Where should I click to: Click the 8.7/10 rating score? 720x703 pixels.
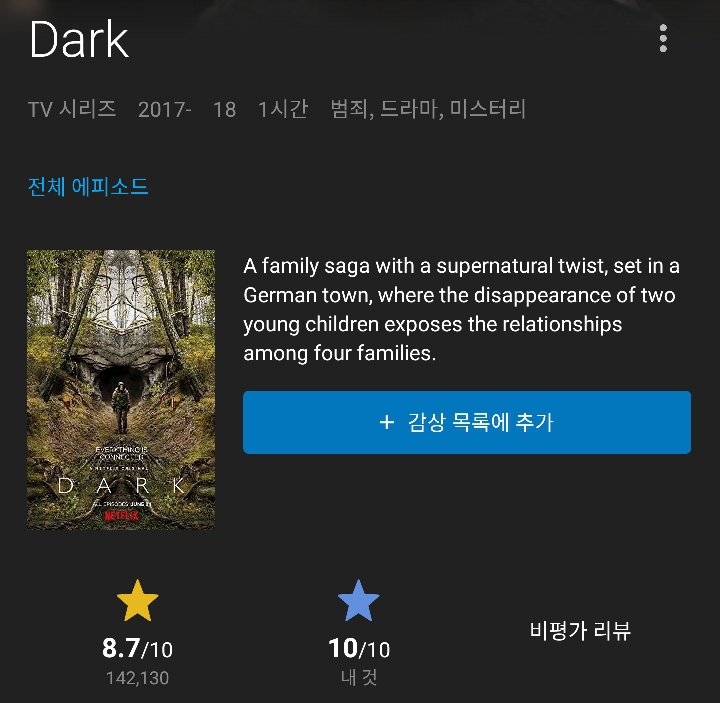[x=137, y=648]
